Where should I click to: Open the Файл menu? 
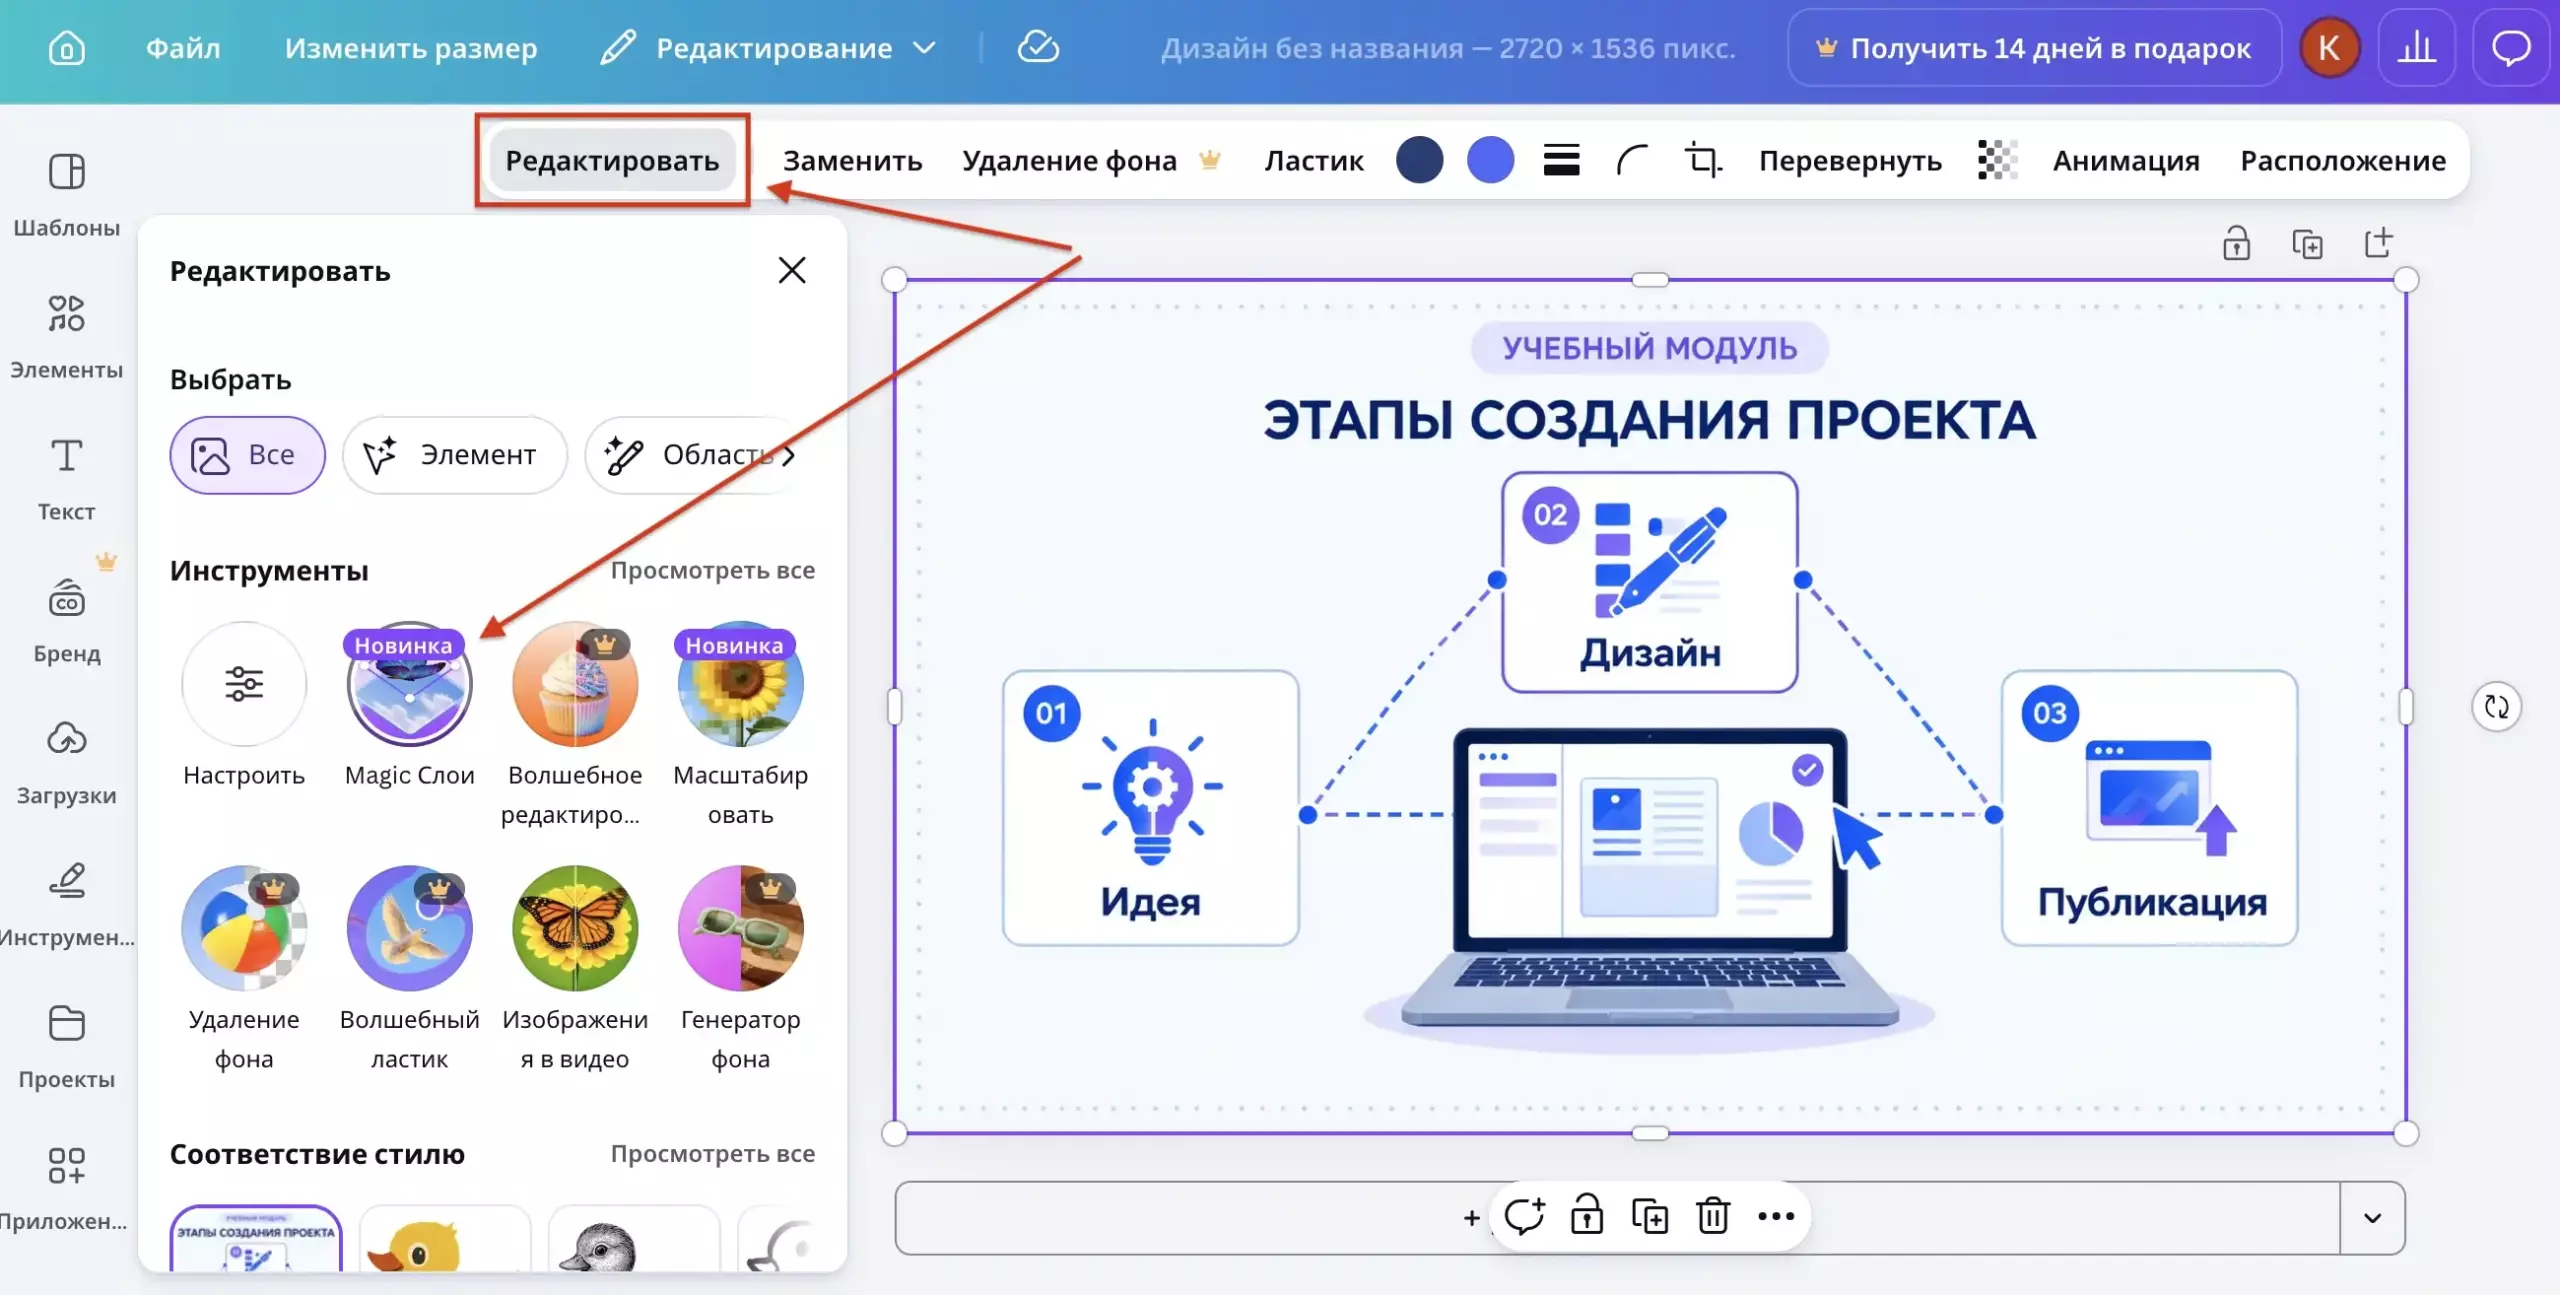tap(183, 48)
